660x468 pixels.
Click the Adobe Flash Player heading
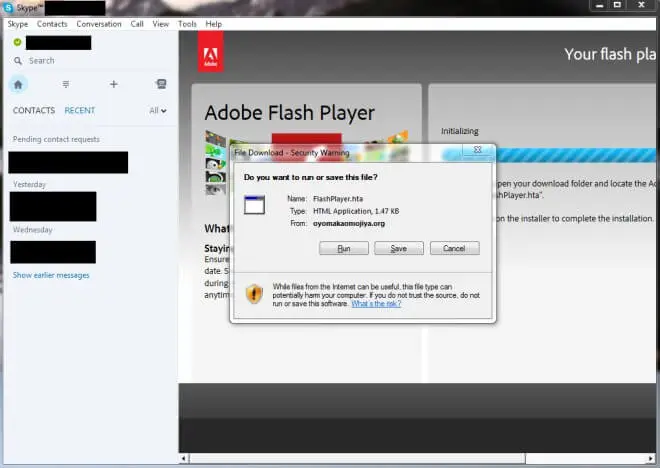290,113
